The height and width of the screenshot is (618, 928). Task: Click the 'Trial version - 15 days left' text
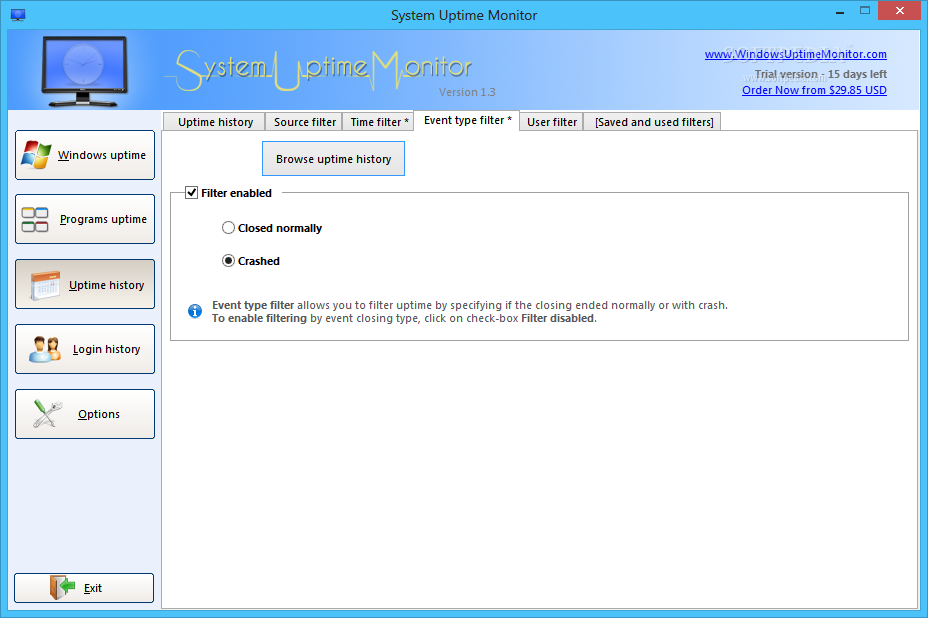tap(820, 74)
